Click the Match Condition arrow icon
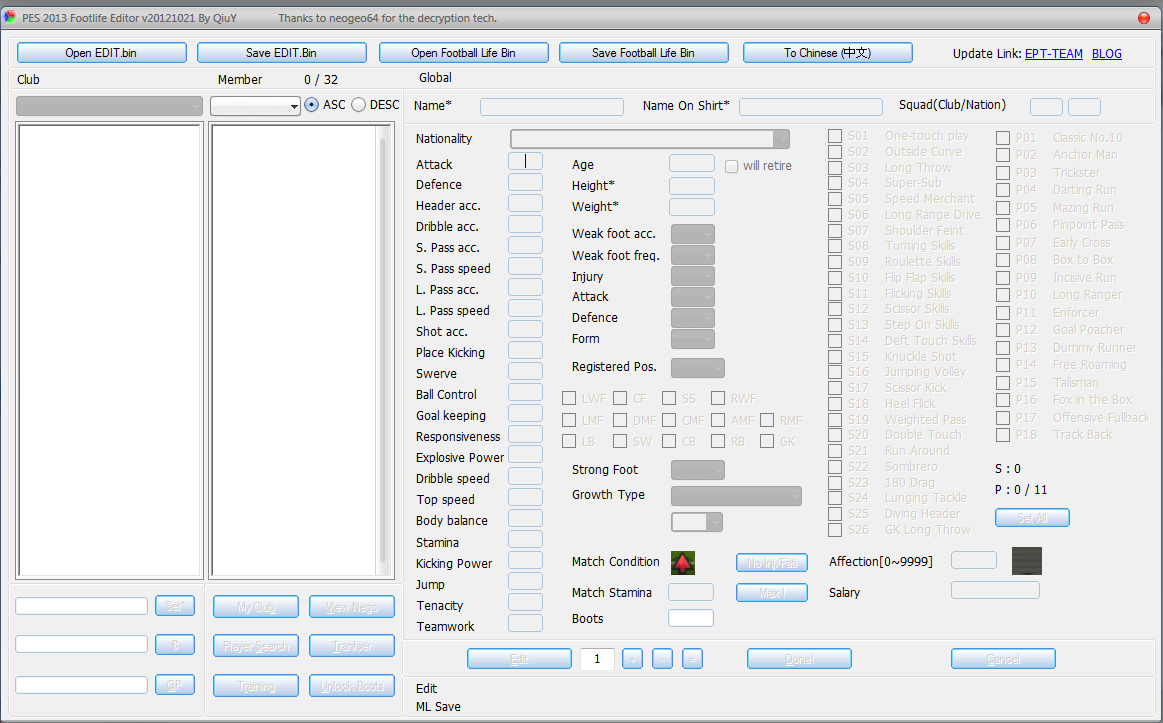 coord(683,561)
